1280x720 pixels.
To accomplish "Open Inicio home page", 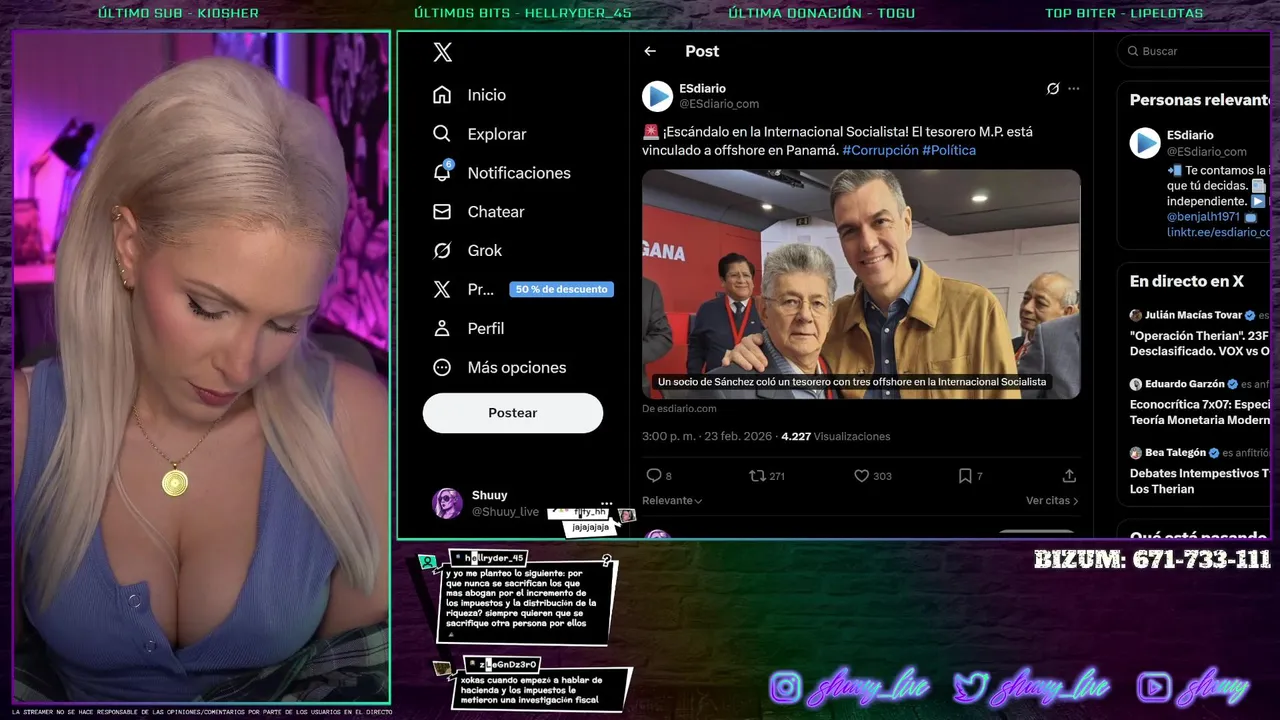I will (470, 95).
